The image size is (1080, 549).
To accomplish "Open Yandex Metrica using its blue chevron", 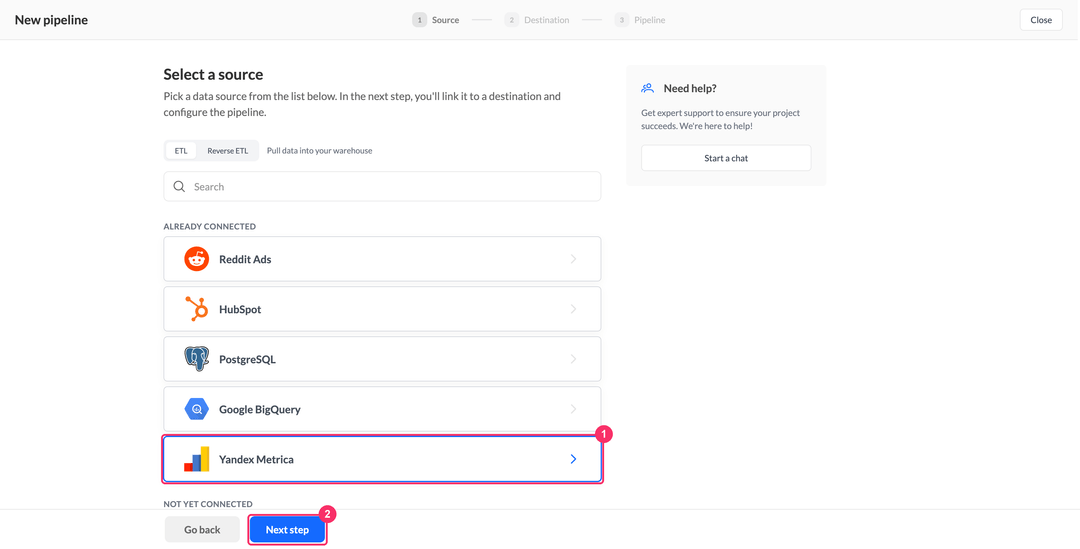I will click(573, 459).
